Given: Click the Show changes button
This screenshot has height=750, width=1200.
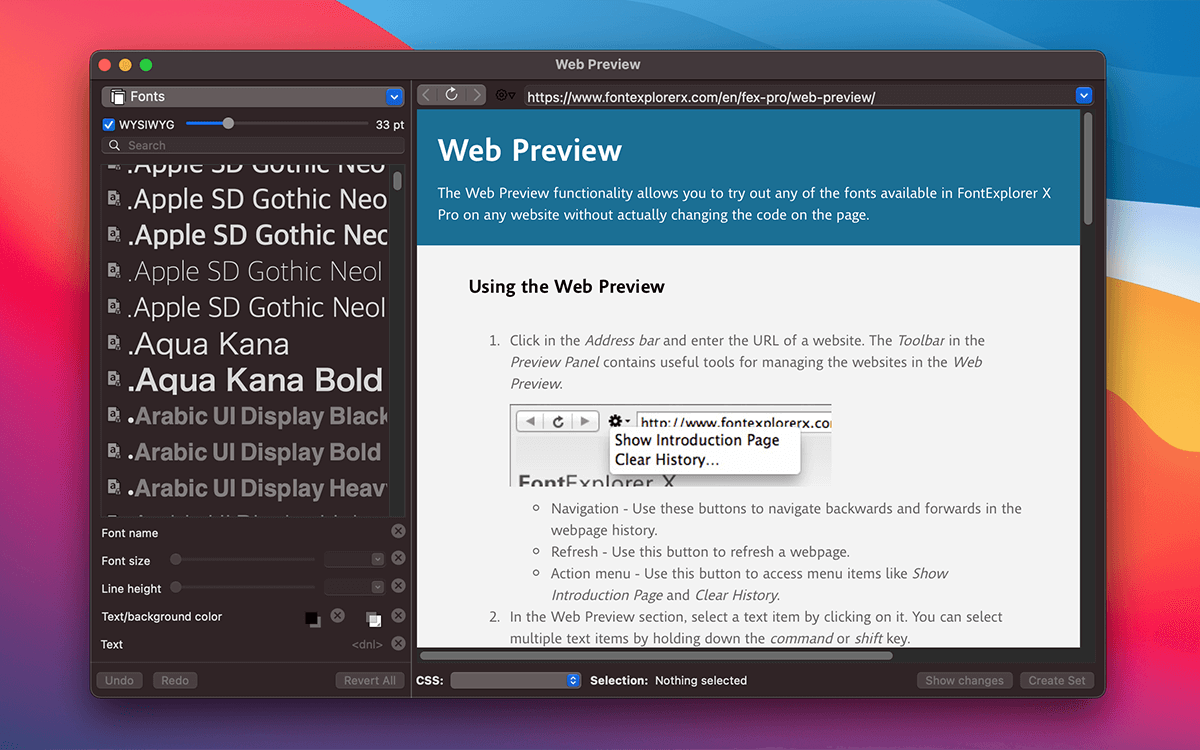Looking at the screenshot, I should tap(964, 680).
